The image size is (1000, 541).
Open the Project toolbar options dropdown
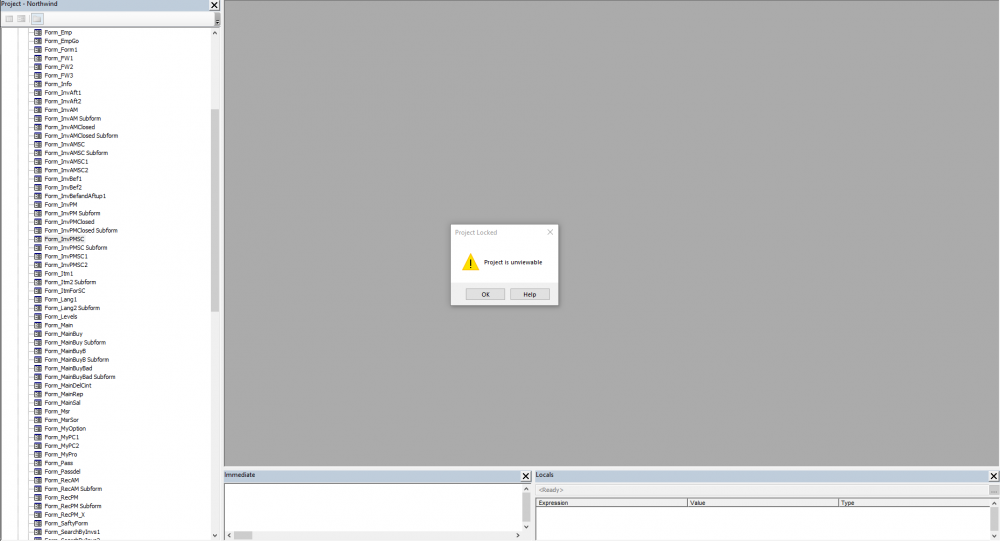coord(217,19)
